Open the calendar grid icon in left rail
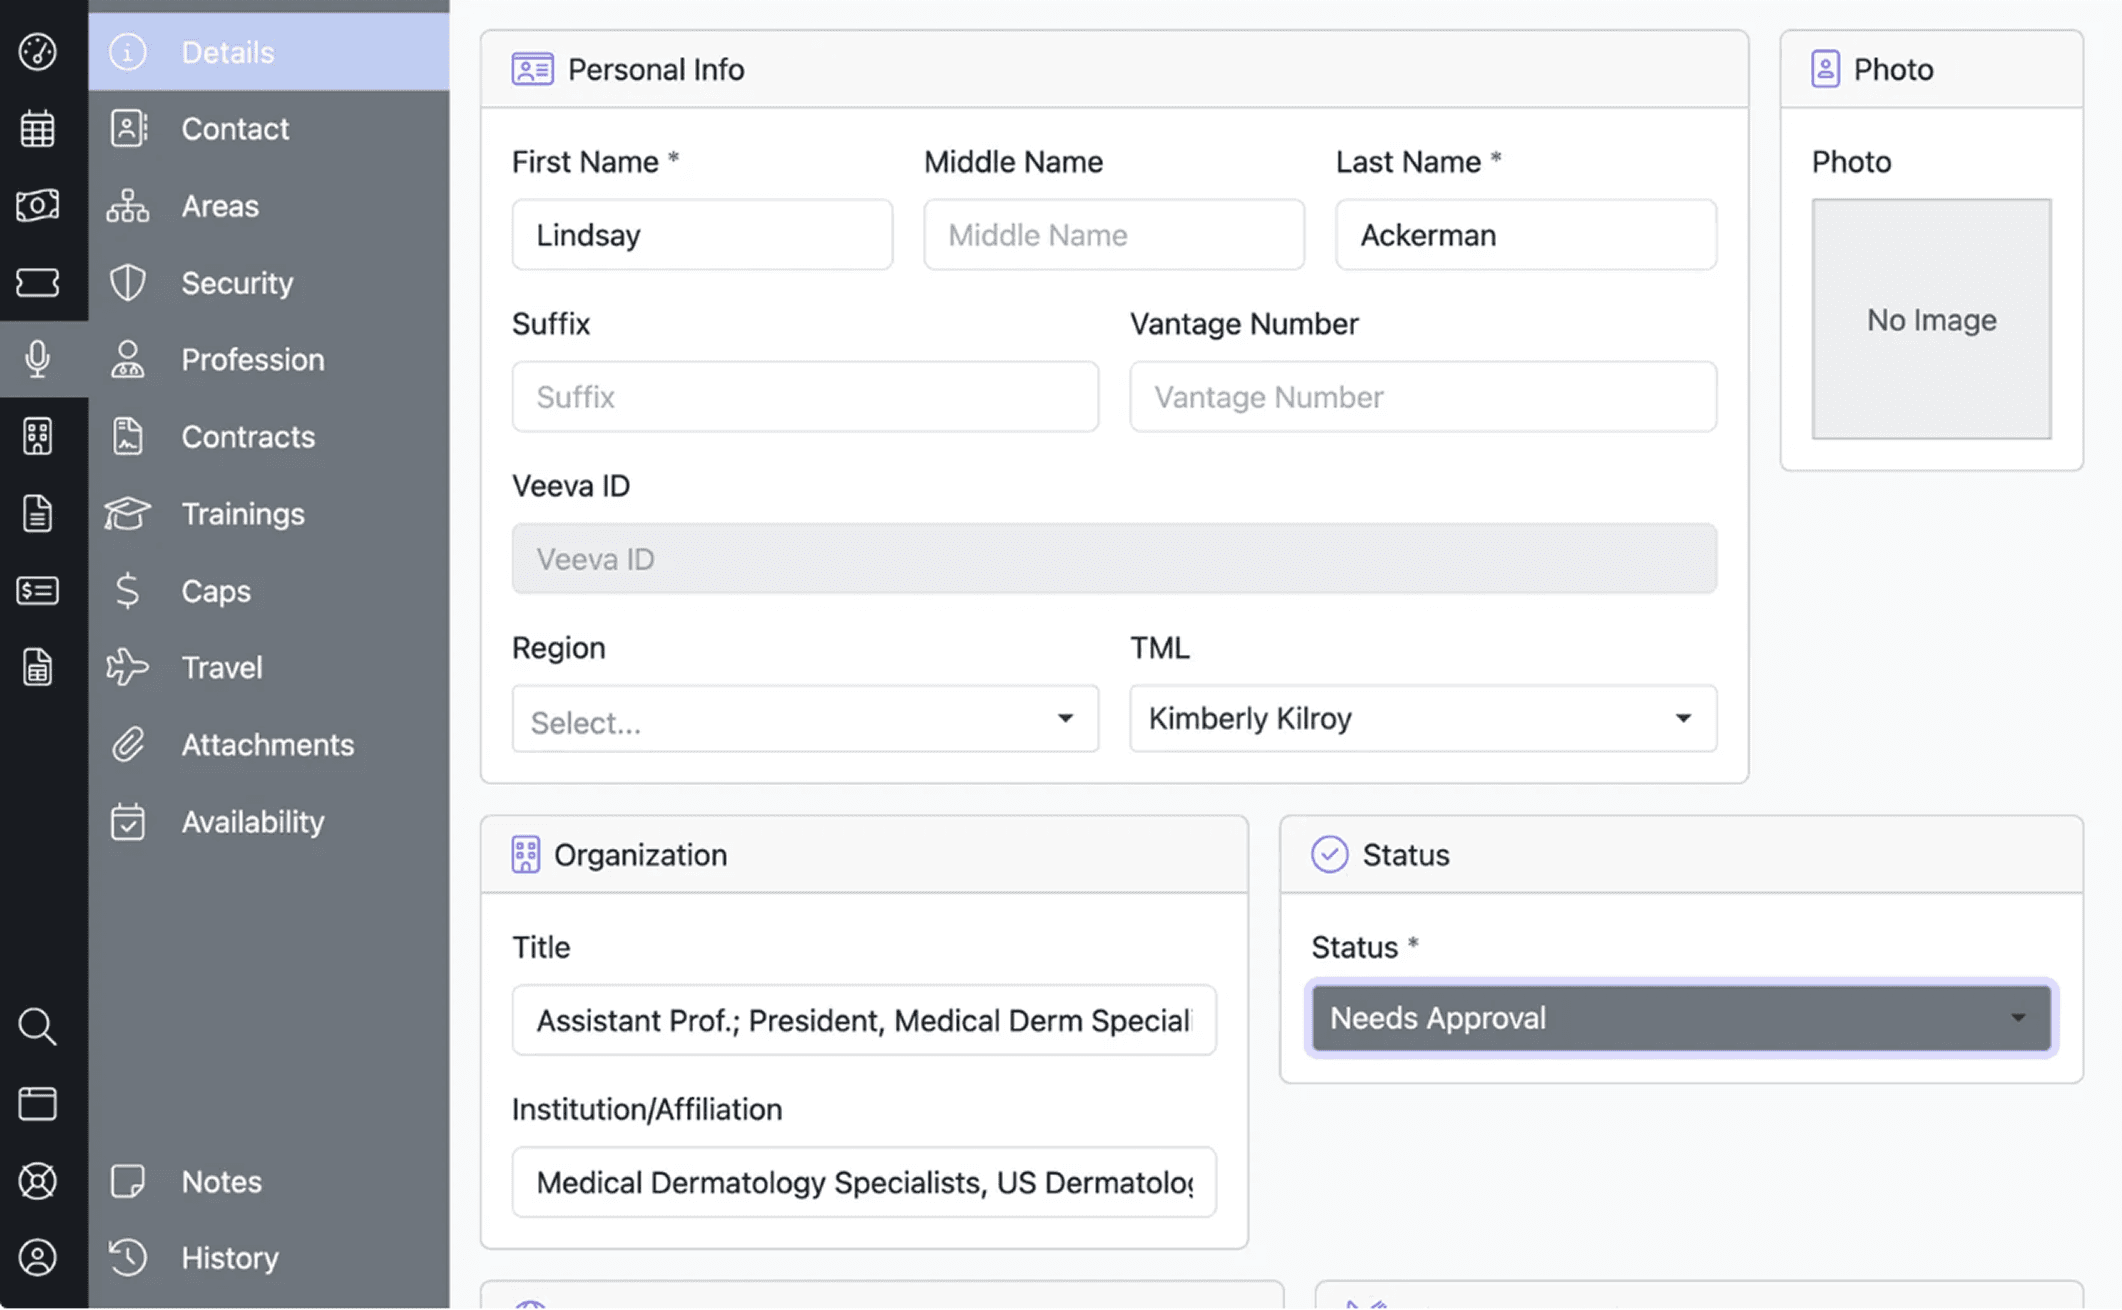The height and width of the screenshot is (1310, 2122). [x=38, y=129]
